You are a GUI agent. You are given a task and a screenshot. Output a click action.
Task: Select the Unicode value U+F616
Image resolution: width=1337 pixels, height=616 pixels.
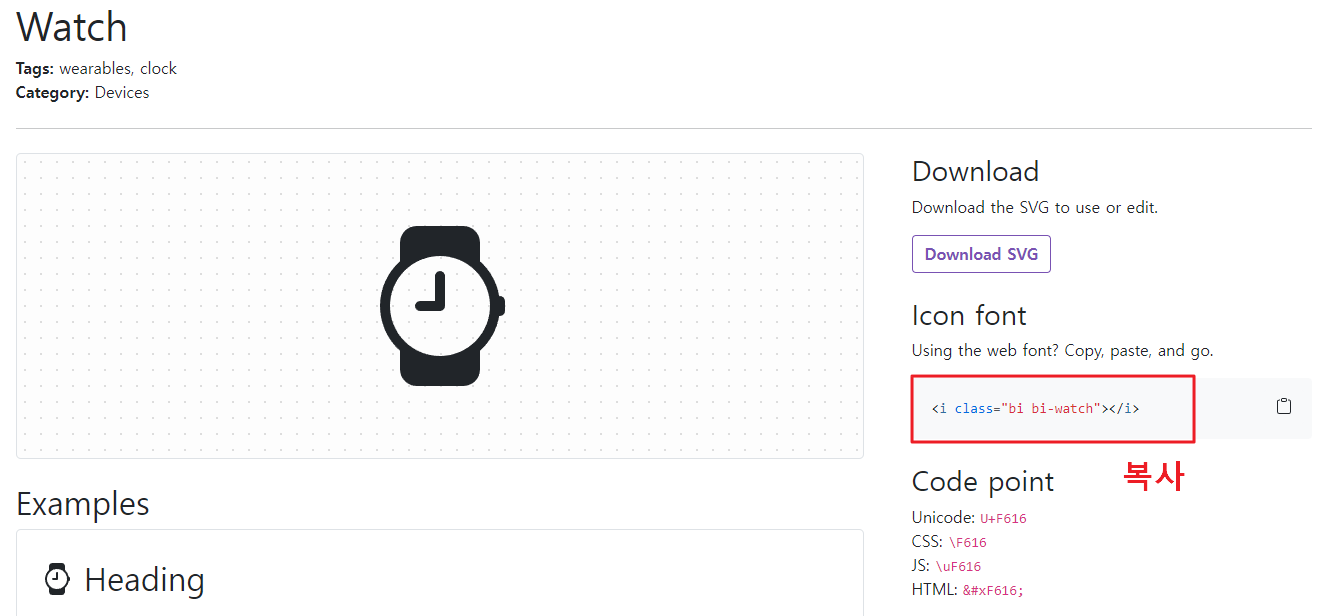1003,518
